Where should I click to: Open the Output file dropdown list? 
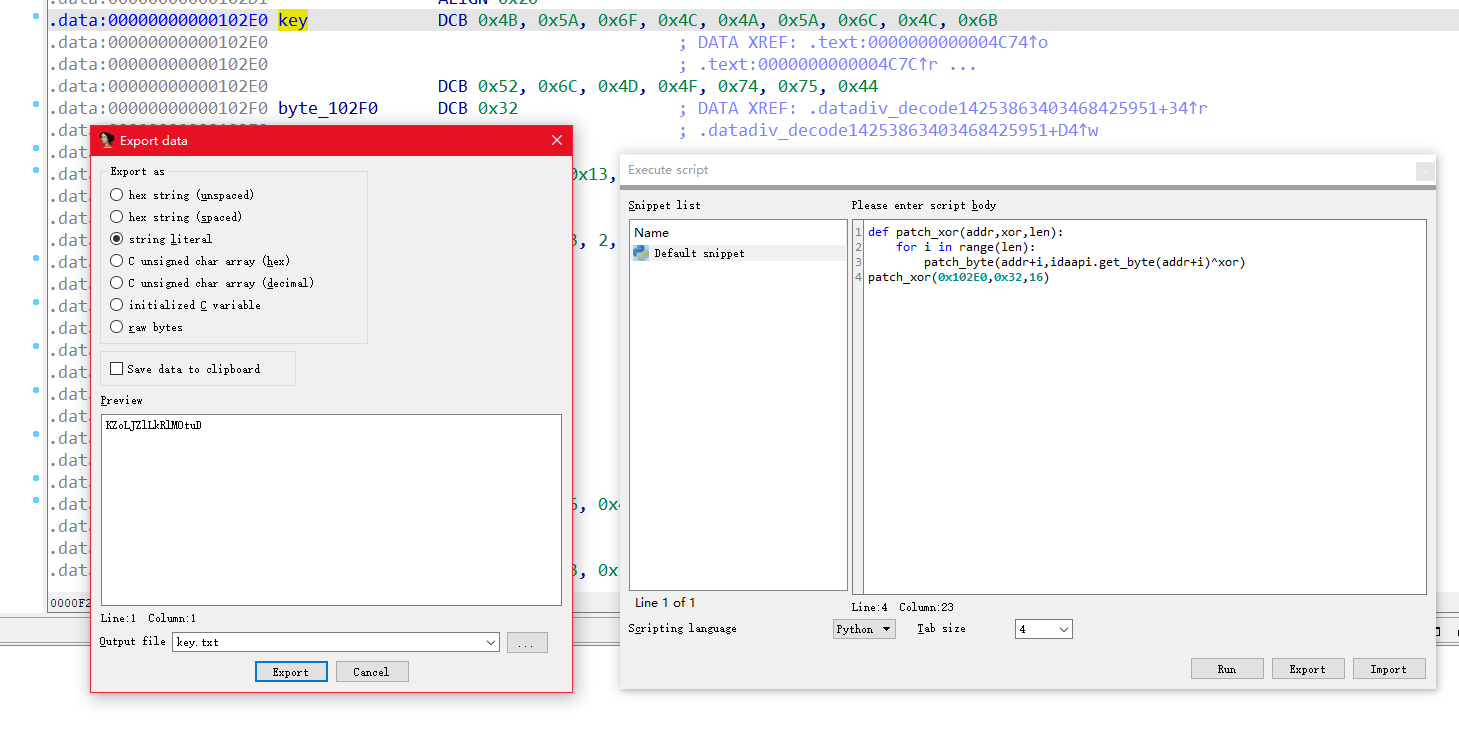pos(490,642)
